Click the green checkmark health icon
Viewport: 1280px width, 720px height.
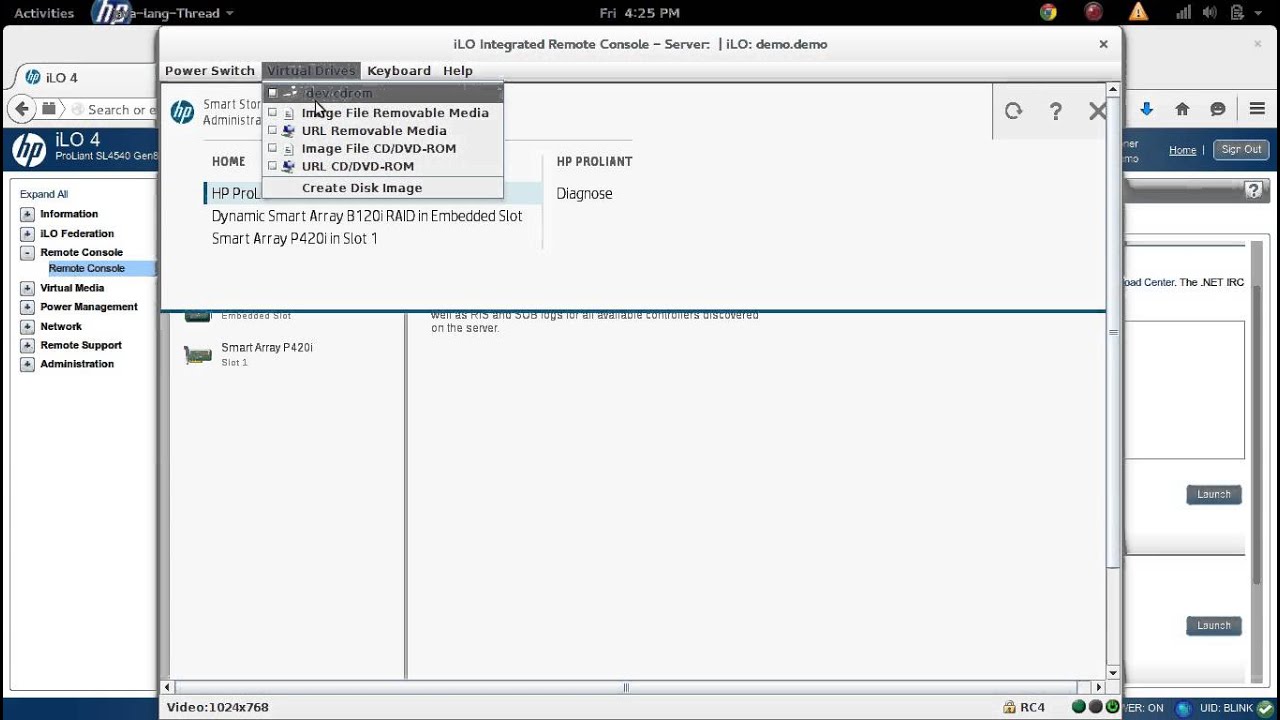pyautogui.click(x=1264, y=708)
